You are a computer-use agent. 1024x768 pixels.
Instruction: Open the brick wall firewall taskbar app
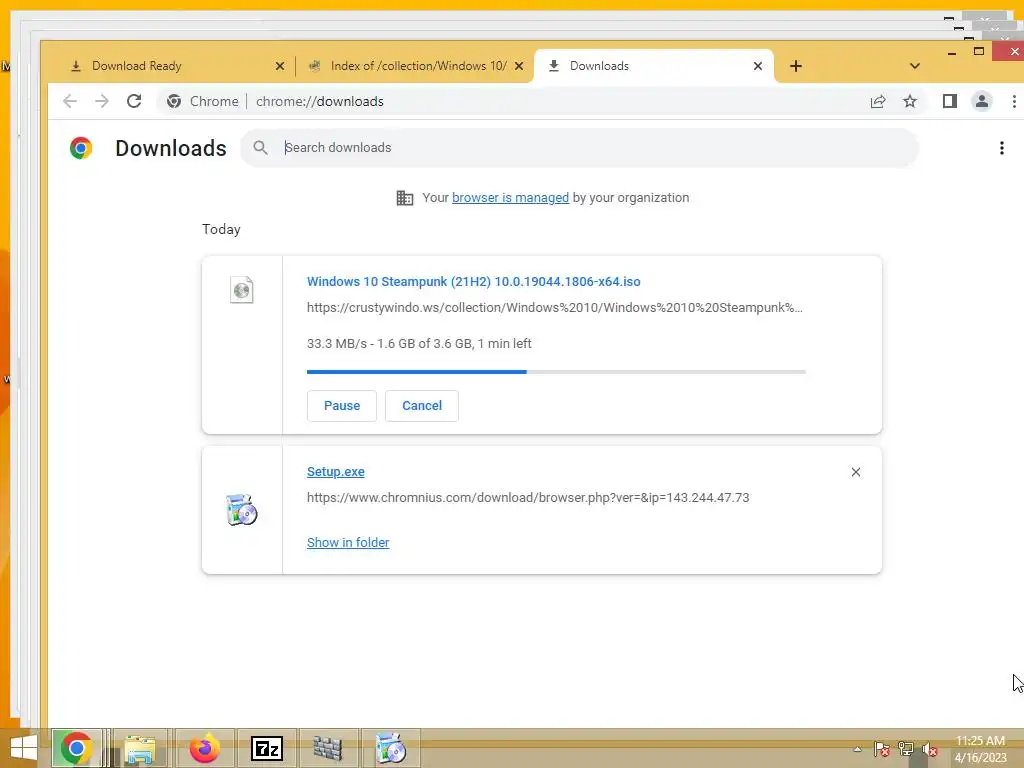[x=328, y=748]
